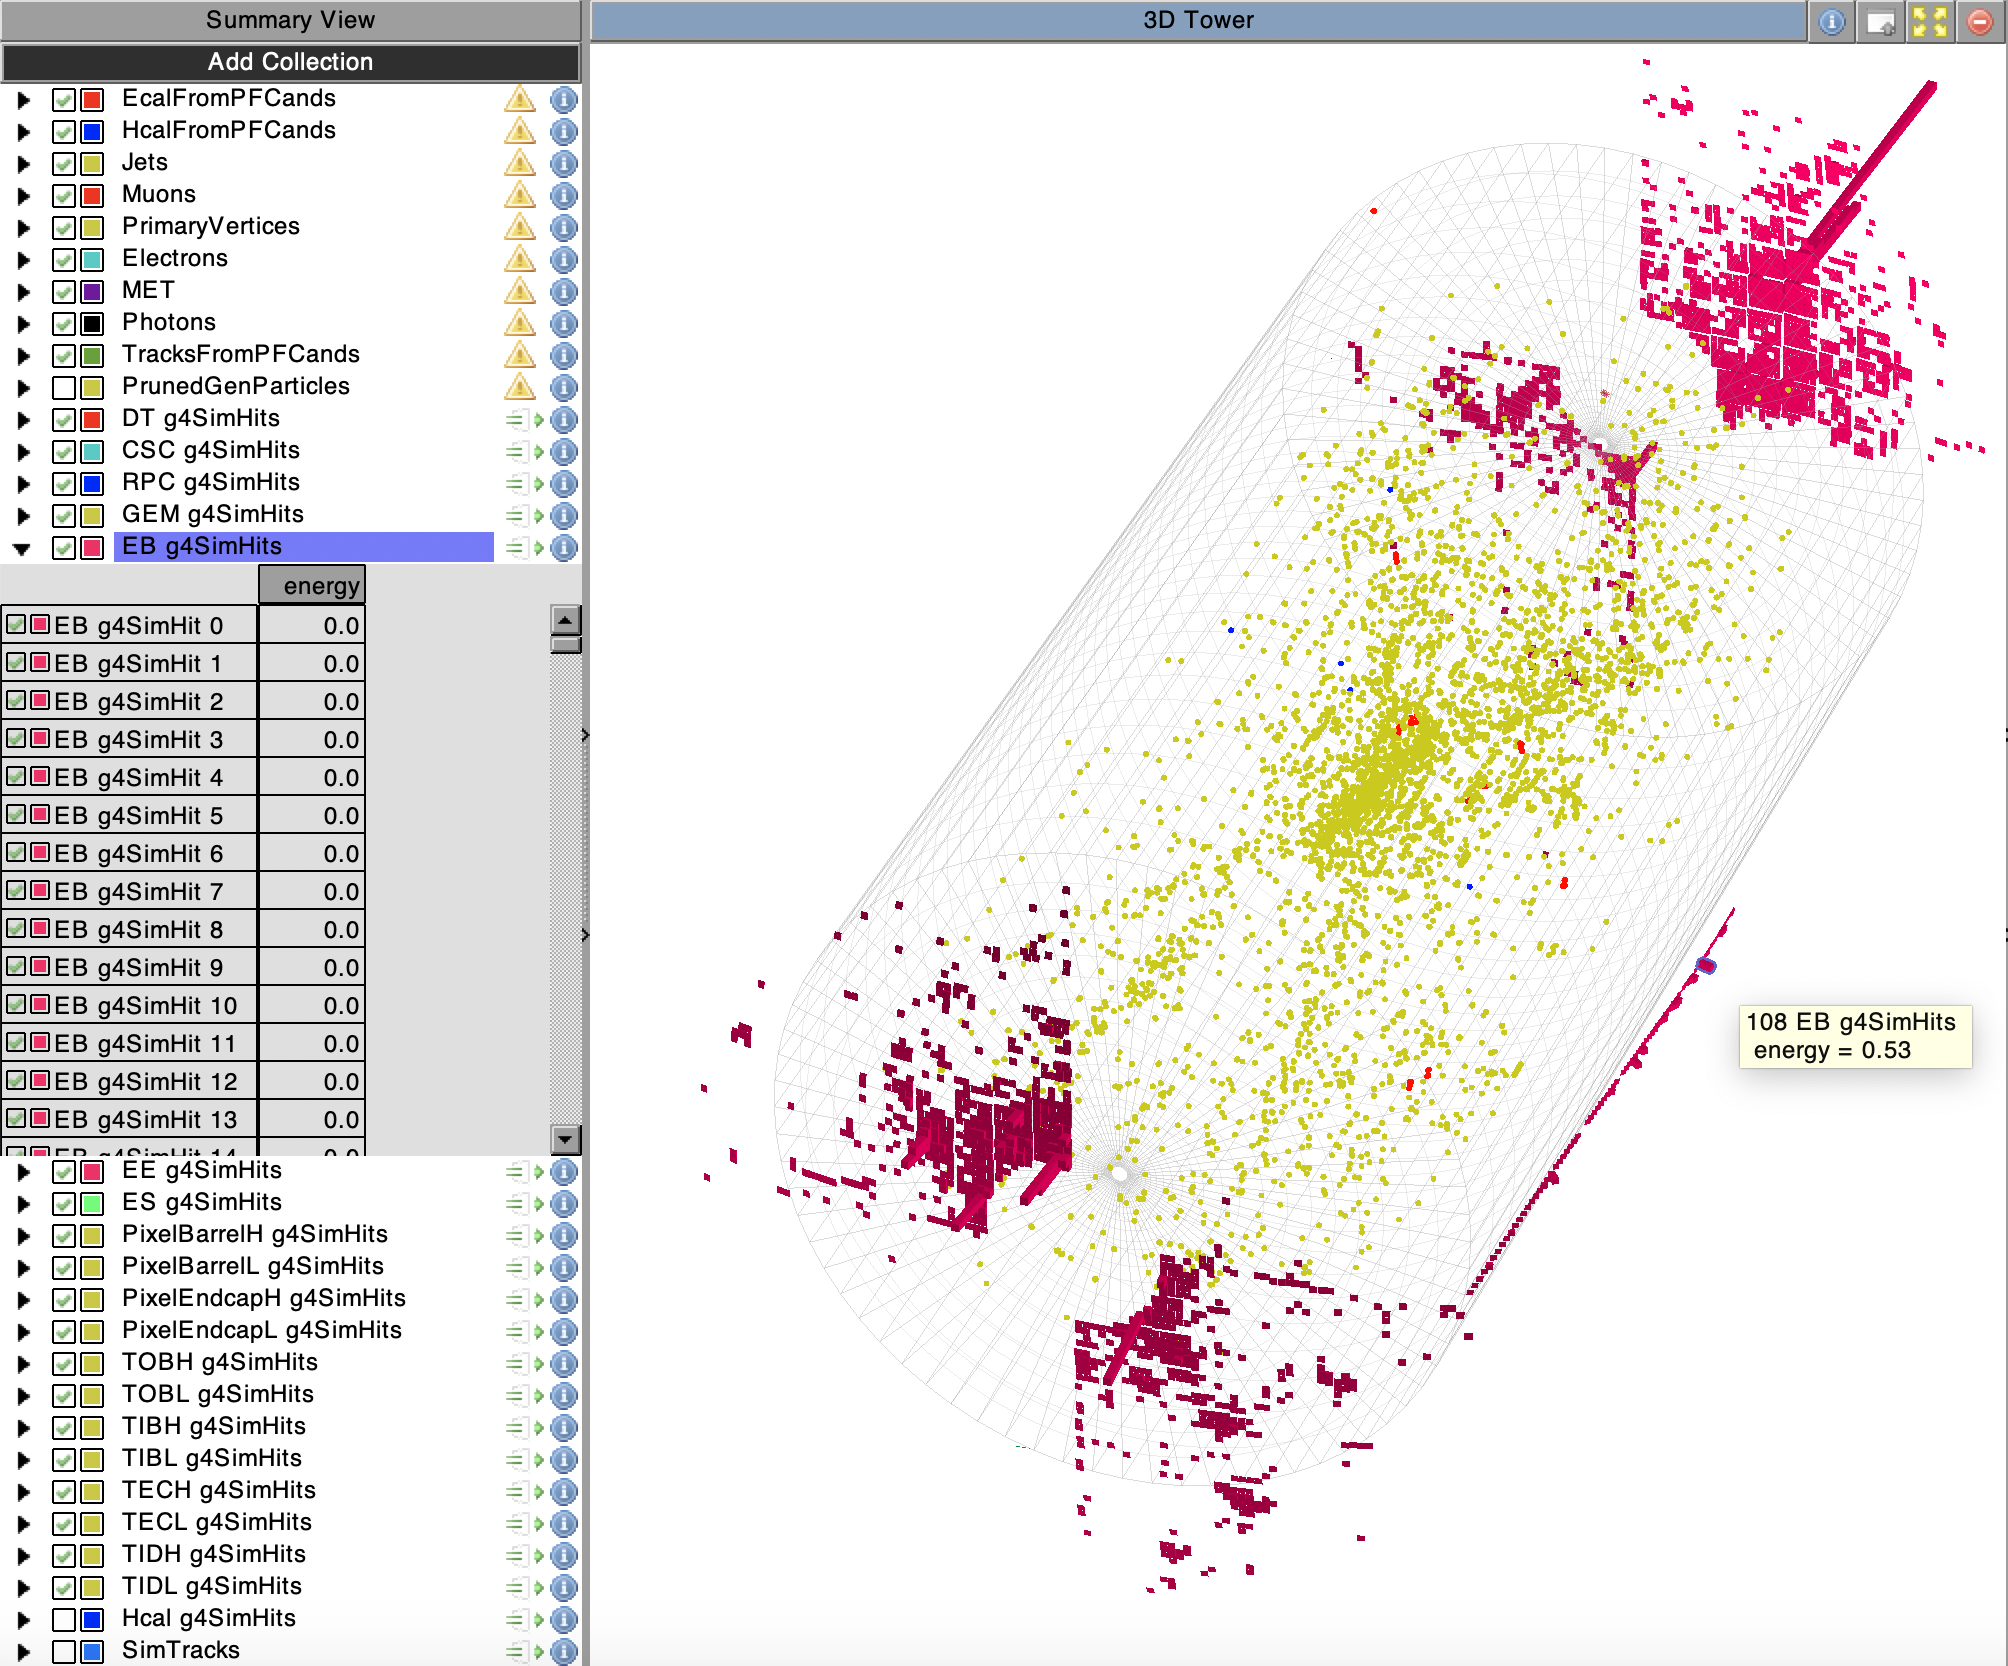Image resolution: width=2008 pixels, height=1666 pixels.
Task: Open info for the Jets collection
Action: click(564, 163)
